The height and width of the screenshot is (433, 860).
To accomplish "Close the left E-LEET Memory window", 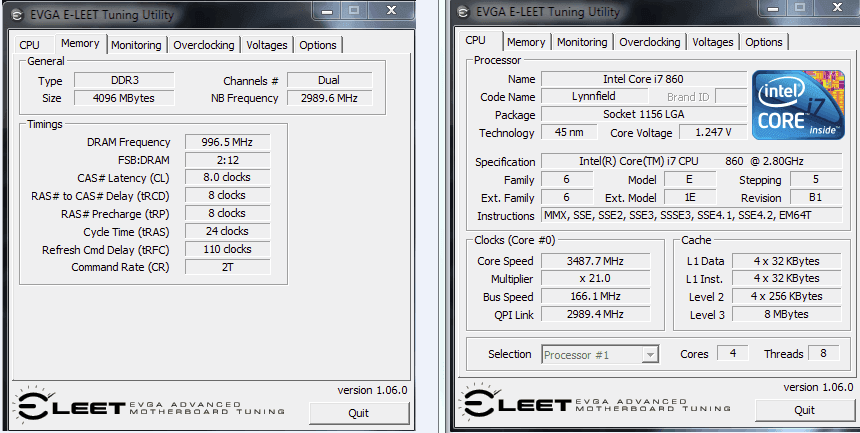I will (391, 10).
